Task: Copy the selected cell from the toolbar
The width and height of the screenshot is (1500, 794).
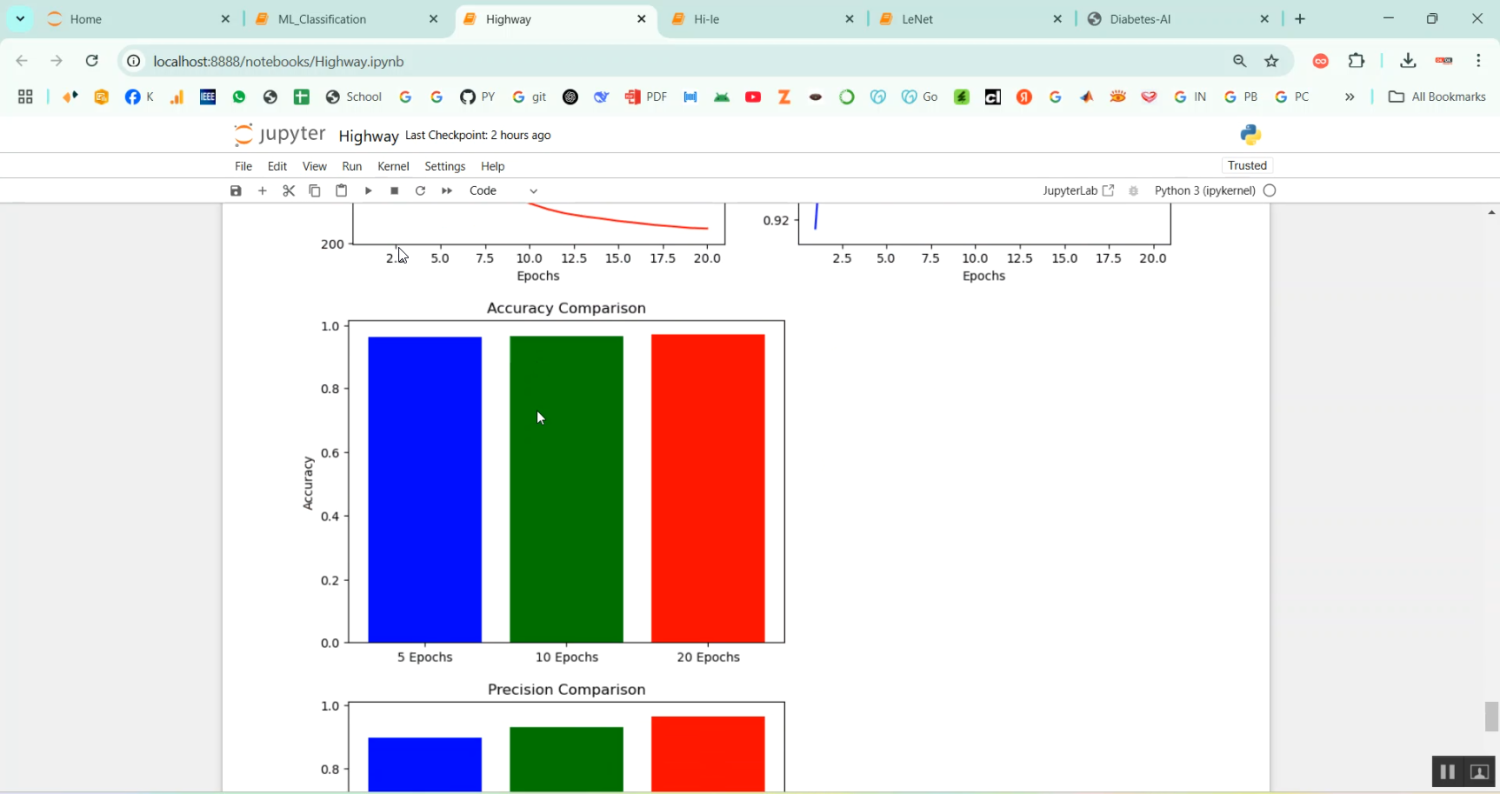Action: coord(315,191)
